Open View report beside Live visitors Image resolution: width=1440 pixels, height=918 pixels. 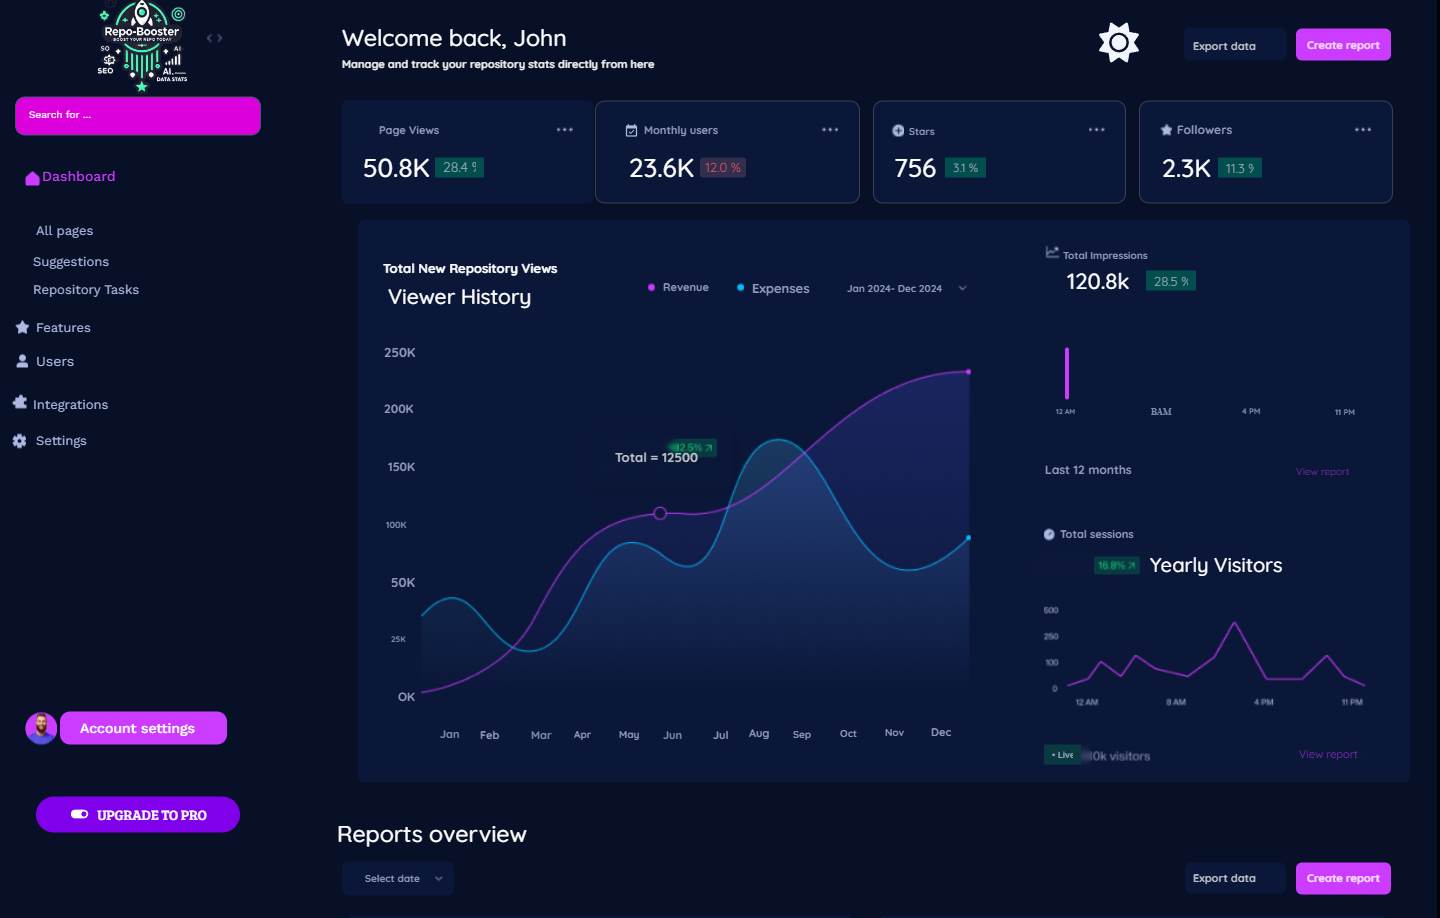[x=1328, y=755]
